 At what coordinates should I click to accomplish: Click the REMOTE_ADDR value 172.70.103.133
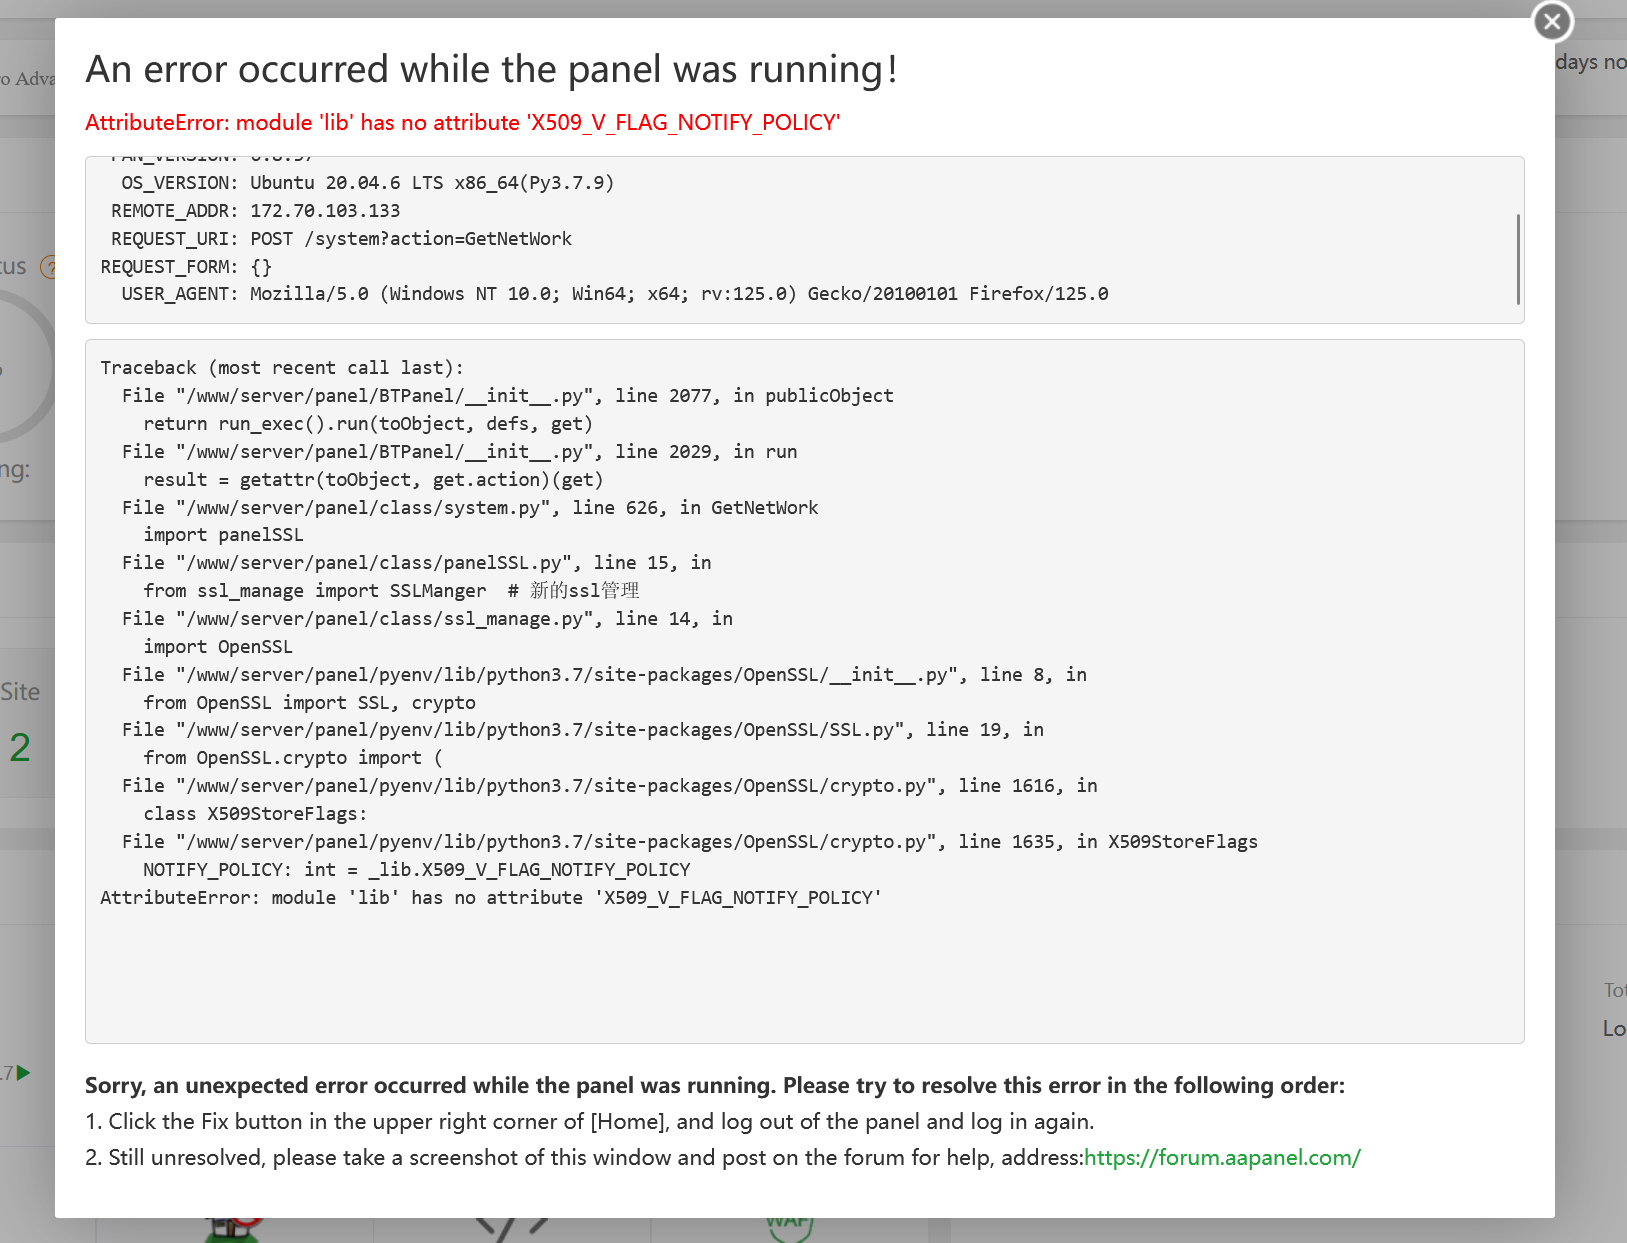(325, 211)
